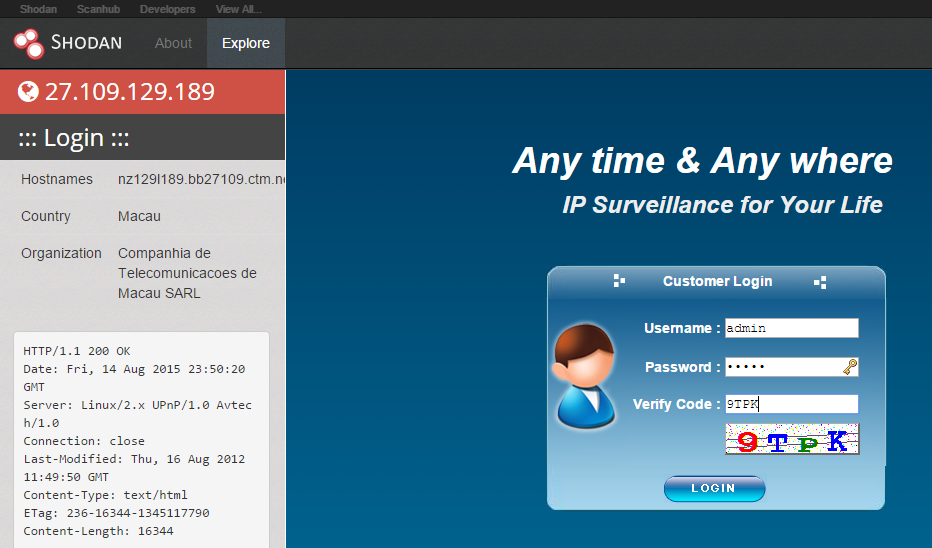
Task: Click the hostname nz129l189.bb27109.ctm value
Action: (201, 179)
